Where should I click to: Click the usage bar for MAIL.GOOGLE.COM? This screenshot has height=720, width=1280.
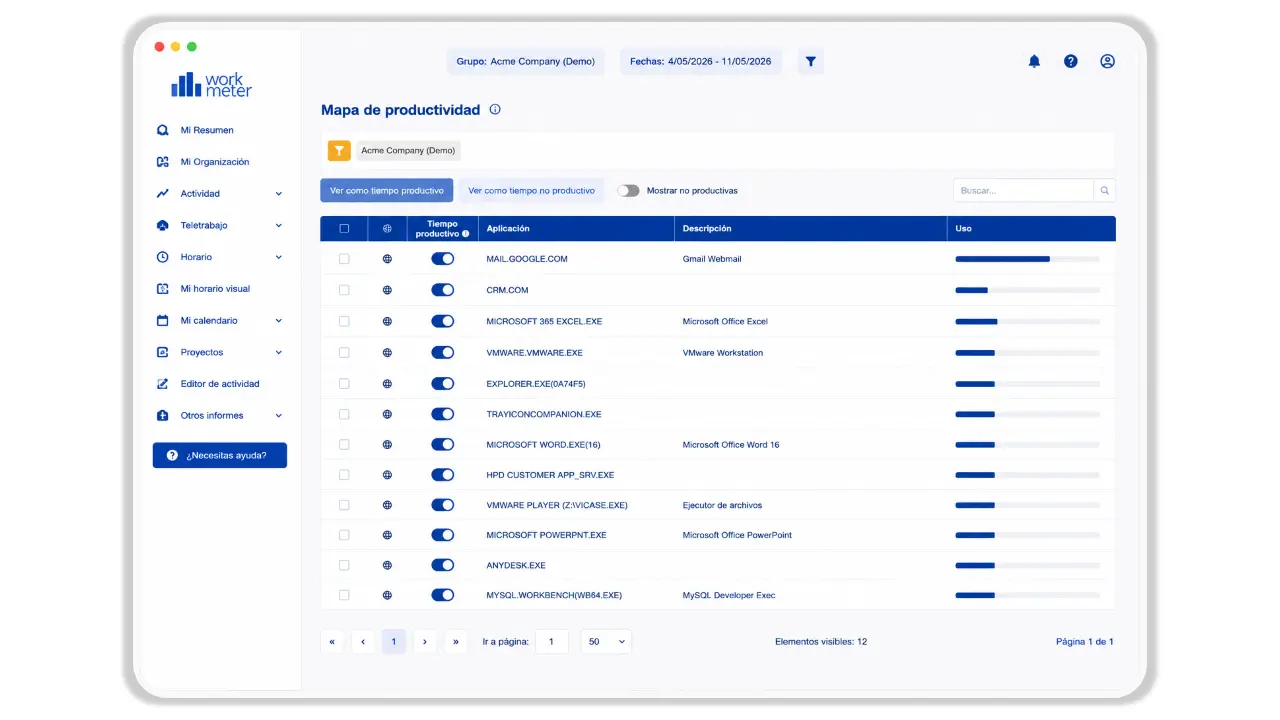1027,259
